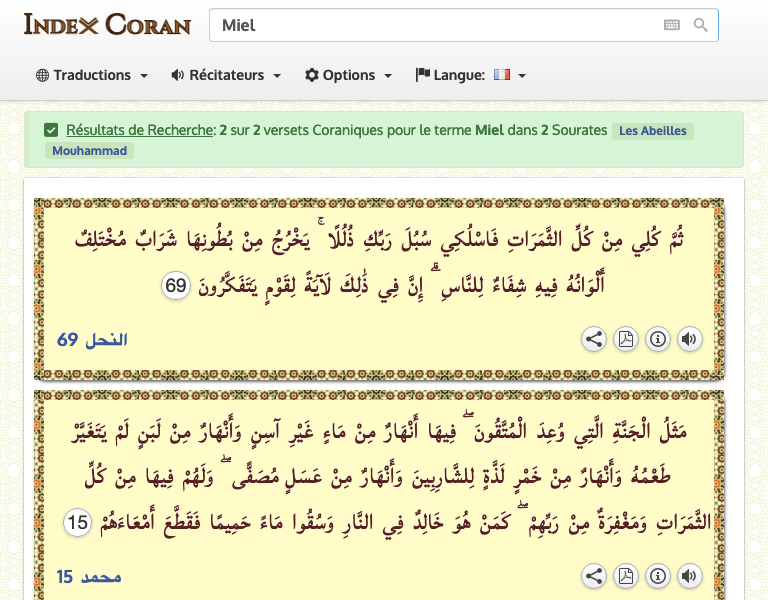Click the speaker icon next to Récitateurs
This screenshot has height=600, width=768.
tap(177, 75)
